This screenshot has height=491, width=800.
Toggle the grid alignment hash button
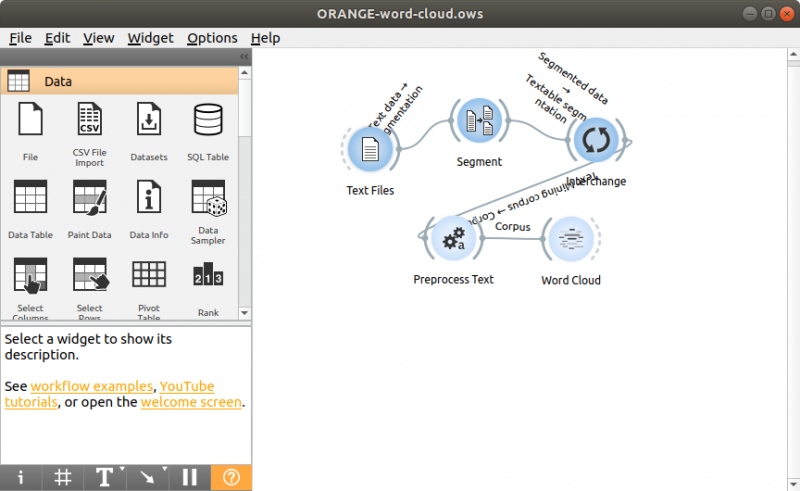coord(62,477)
